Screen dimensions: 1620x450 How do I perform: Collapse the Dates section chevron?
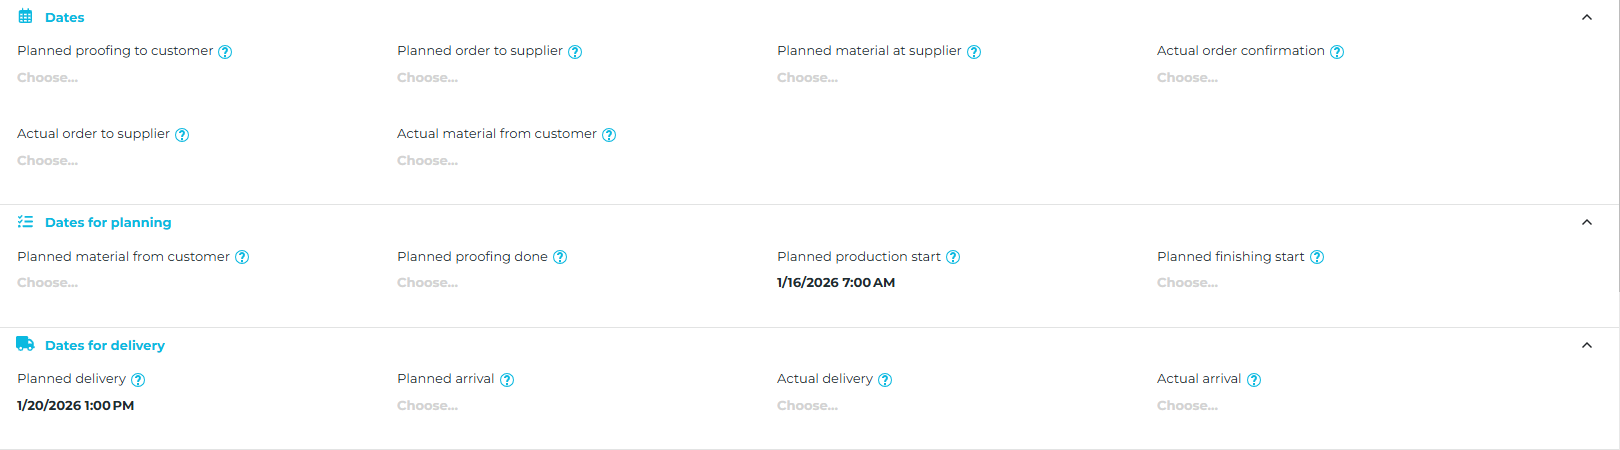(1587, 17)
